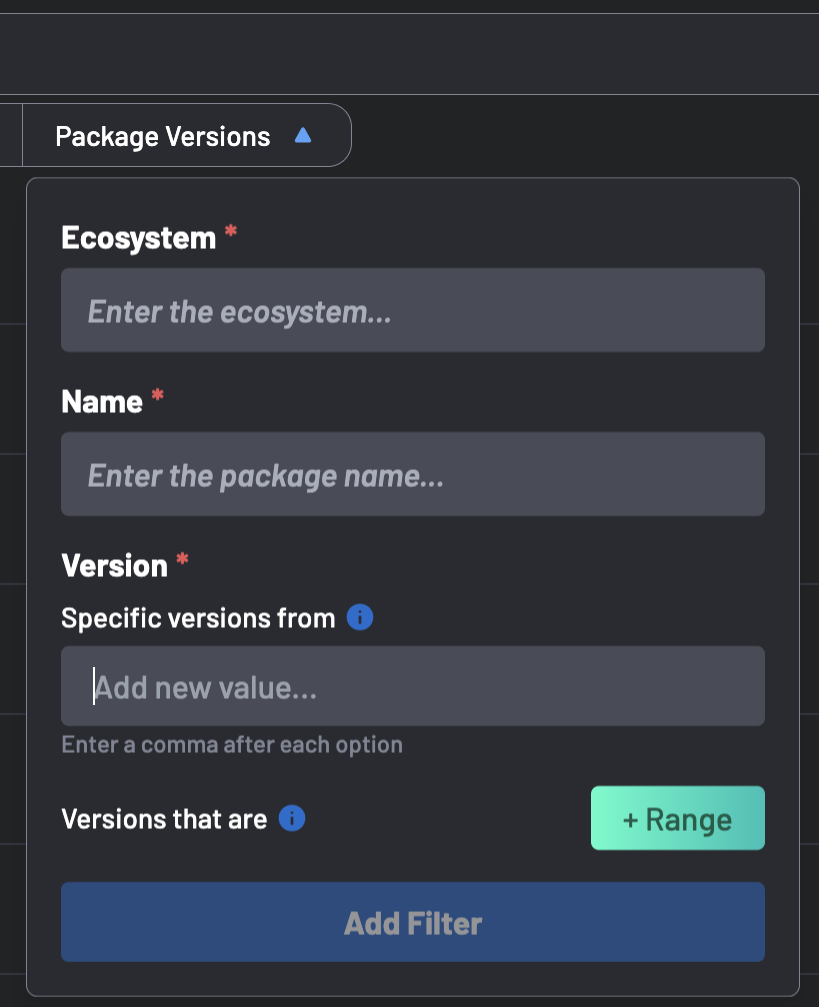Collapse the Package Versions blue triangle arrow

(303, 135)
